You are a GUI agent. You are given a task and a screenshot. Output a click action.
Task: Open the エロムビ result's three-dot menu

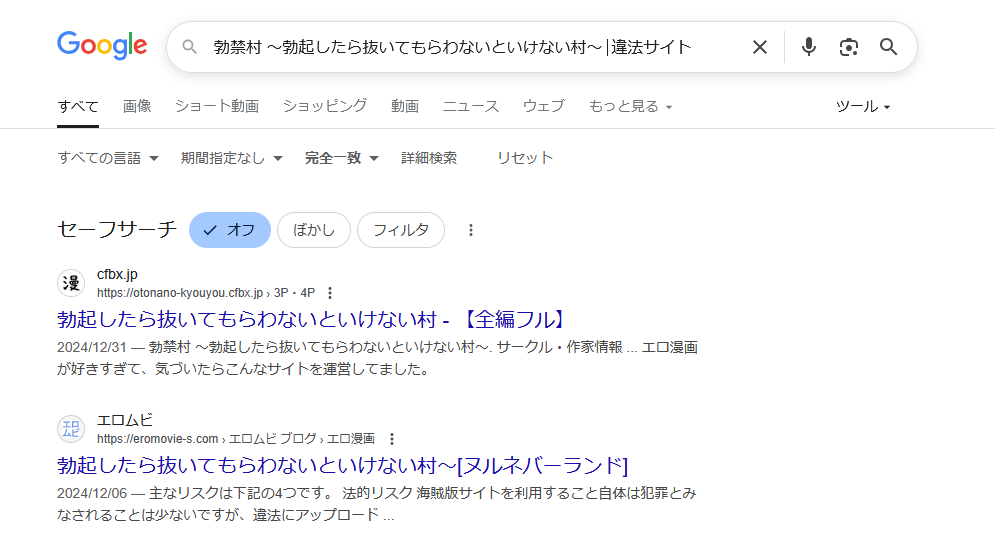pos(392,439)
